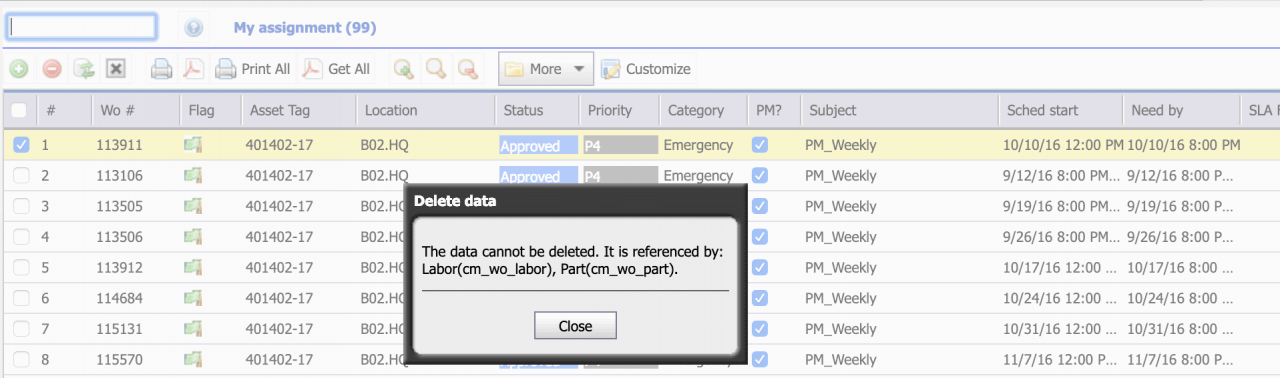The height and width of the screenshot is (378, 1280).
Task: Click the green add new record icon
Action: pos(19,69)
